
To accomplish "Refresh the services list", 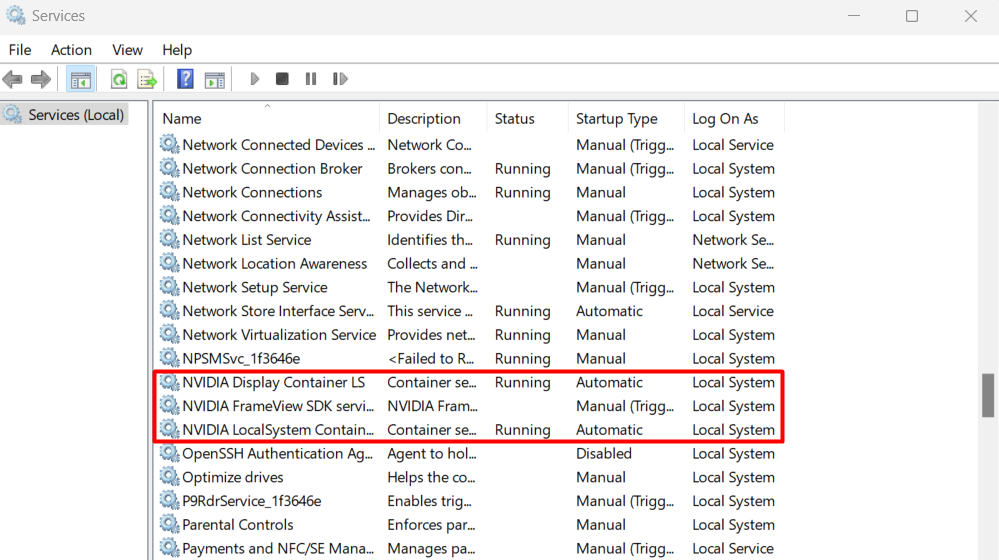I will [x=119, y=79].
